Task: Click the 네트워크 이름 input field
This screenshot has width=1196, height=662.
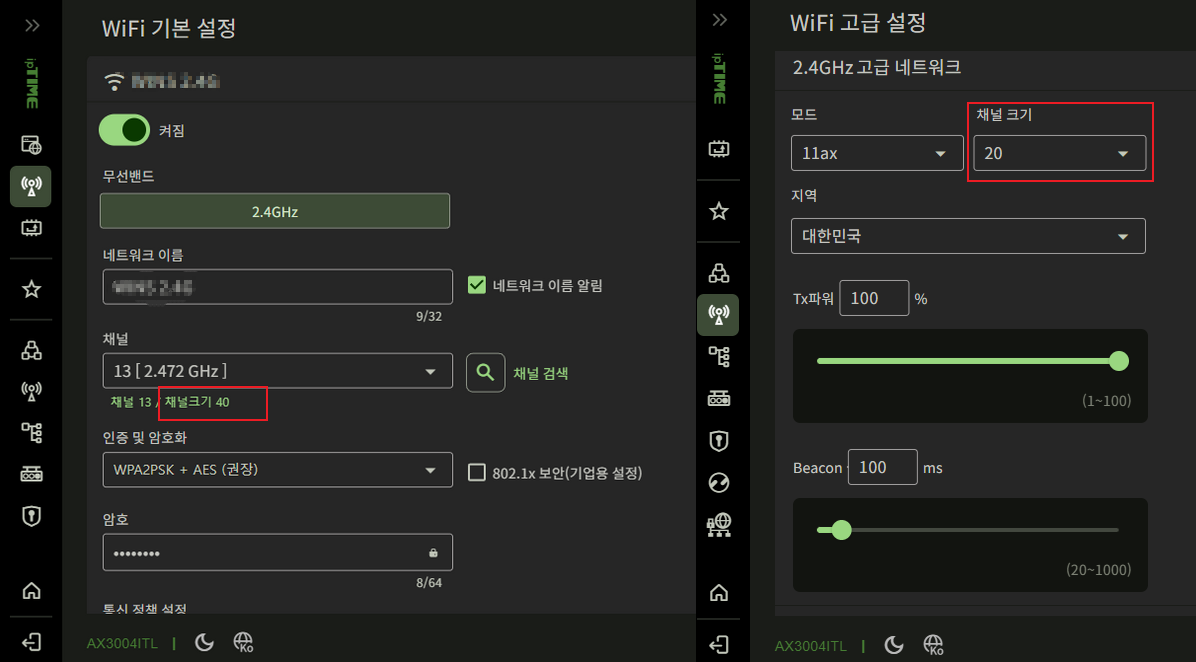Action: pyautogui.click(x=278, y=288)
